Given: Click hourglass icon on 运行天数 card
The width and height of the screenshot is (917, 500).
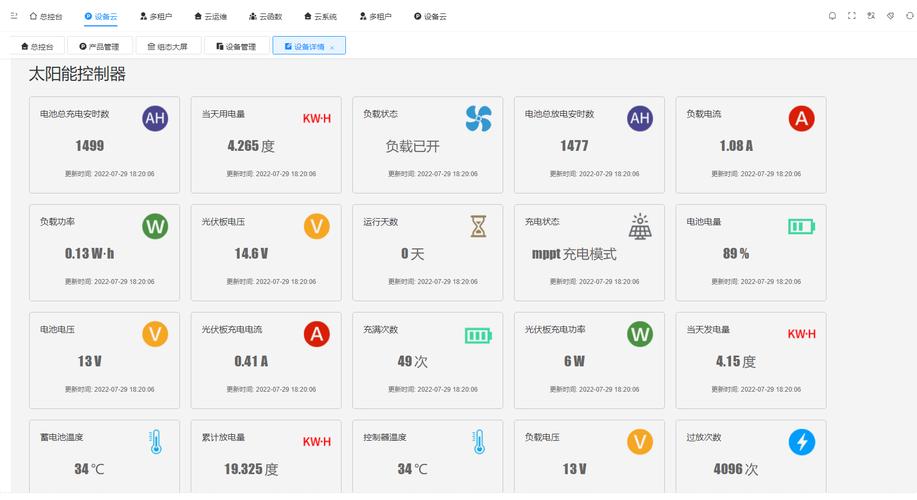Looking at the screenshot, I should (x=478, y=226).
